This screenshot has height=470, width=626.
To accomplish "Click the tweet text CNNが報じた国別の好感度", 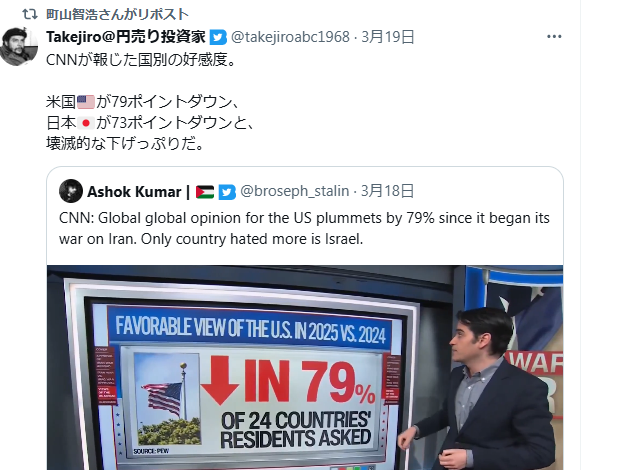I will pos(141,60).
